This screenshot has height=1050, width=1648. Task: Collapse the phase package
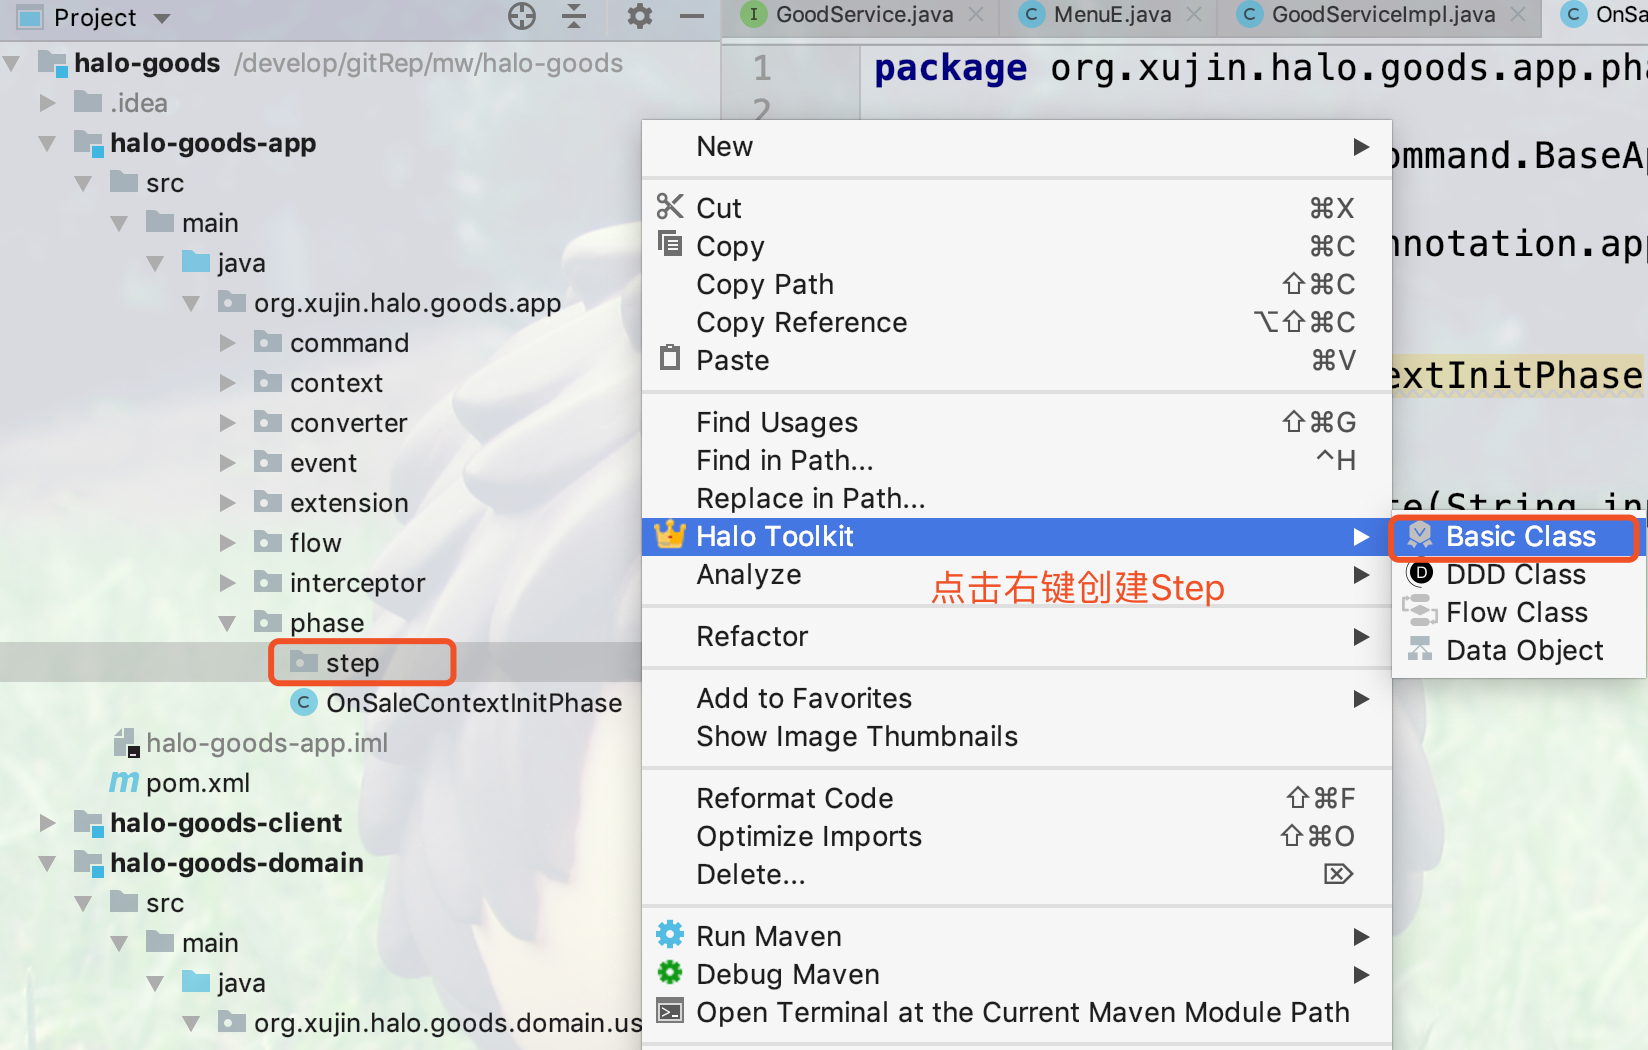pyautogui.click(x=227, y=623)
